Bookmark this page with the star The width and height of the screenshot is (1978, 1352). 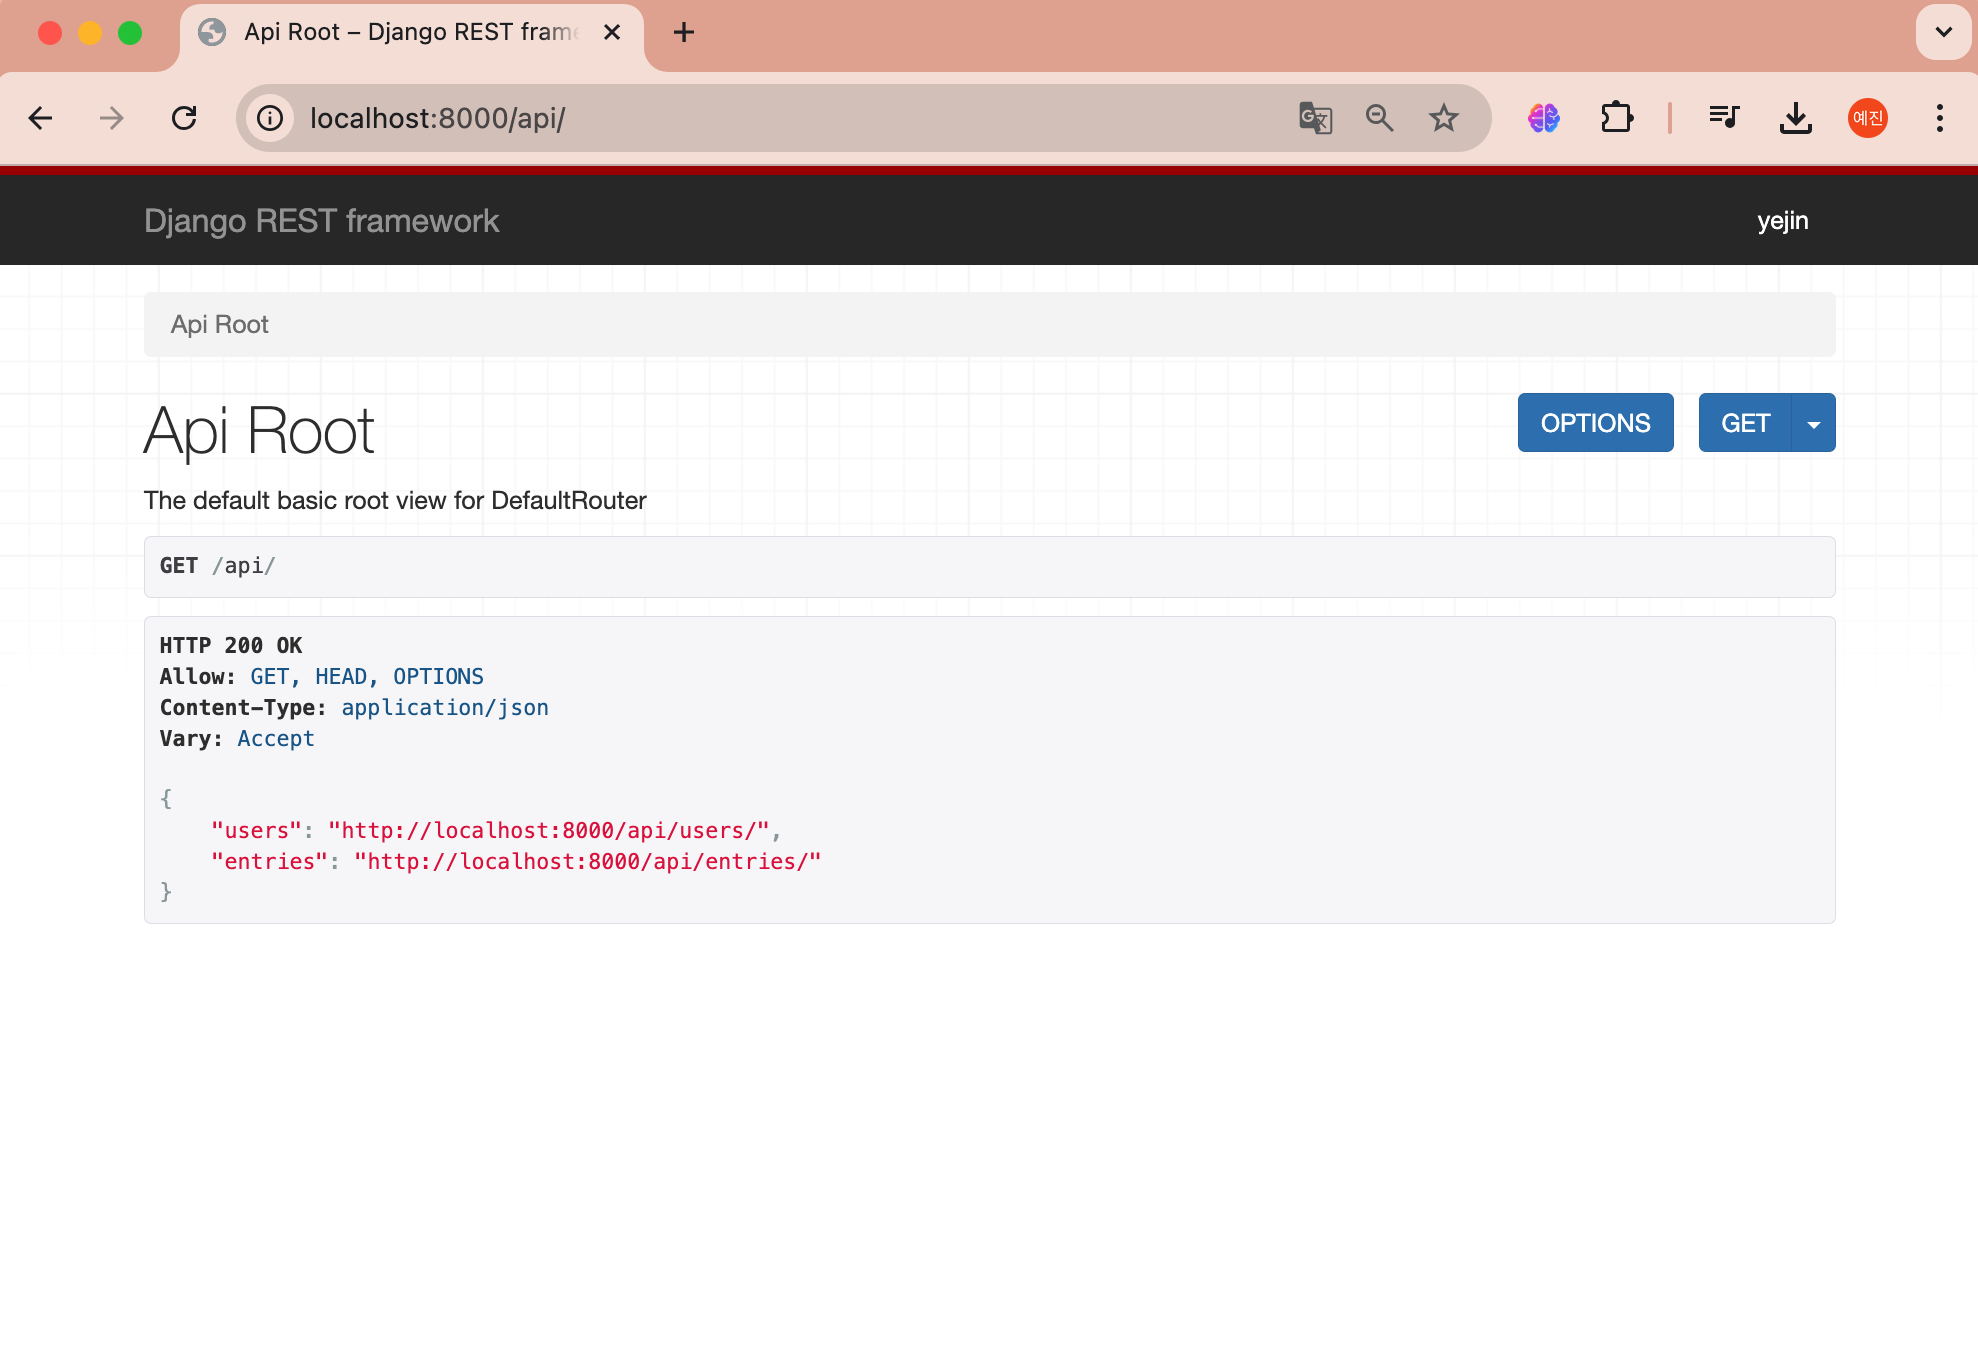coord(1443,118)
